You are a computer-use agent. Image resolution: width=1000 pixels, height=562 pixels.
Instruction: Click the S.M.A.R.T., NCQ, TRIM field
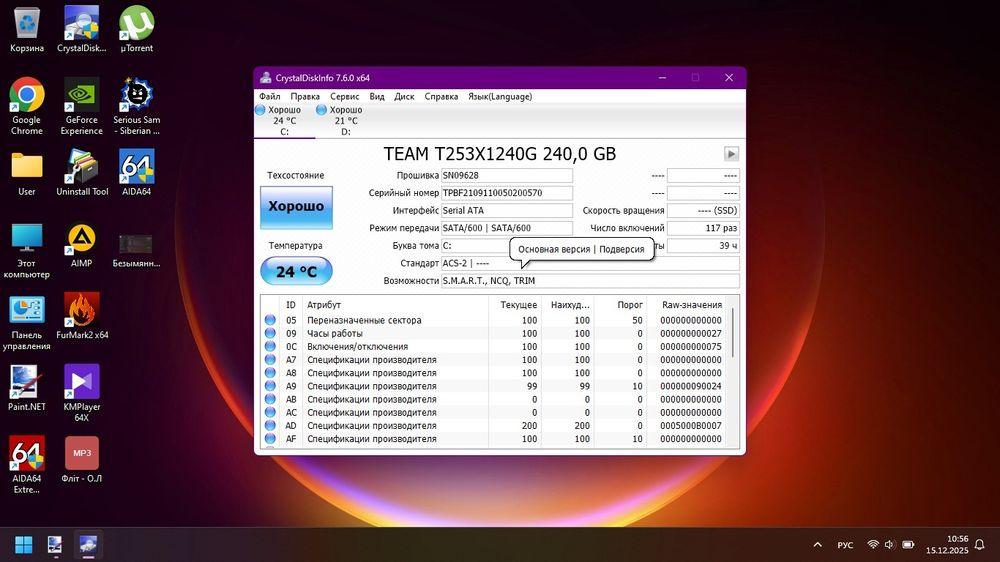pyautogui.click(x=590, y=281)
